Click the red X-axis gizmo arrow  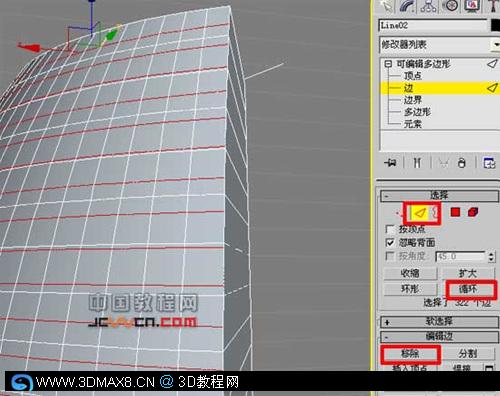(x=29, y=47)
